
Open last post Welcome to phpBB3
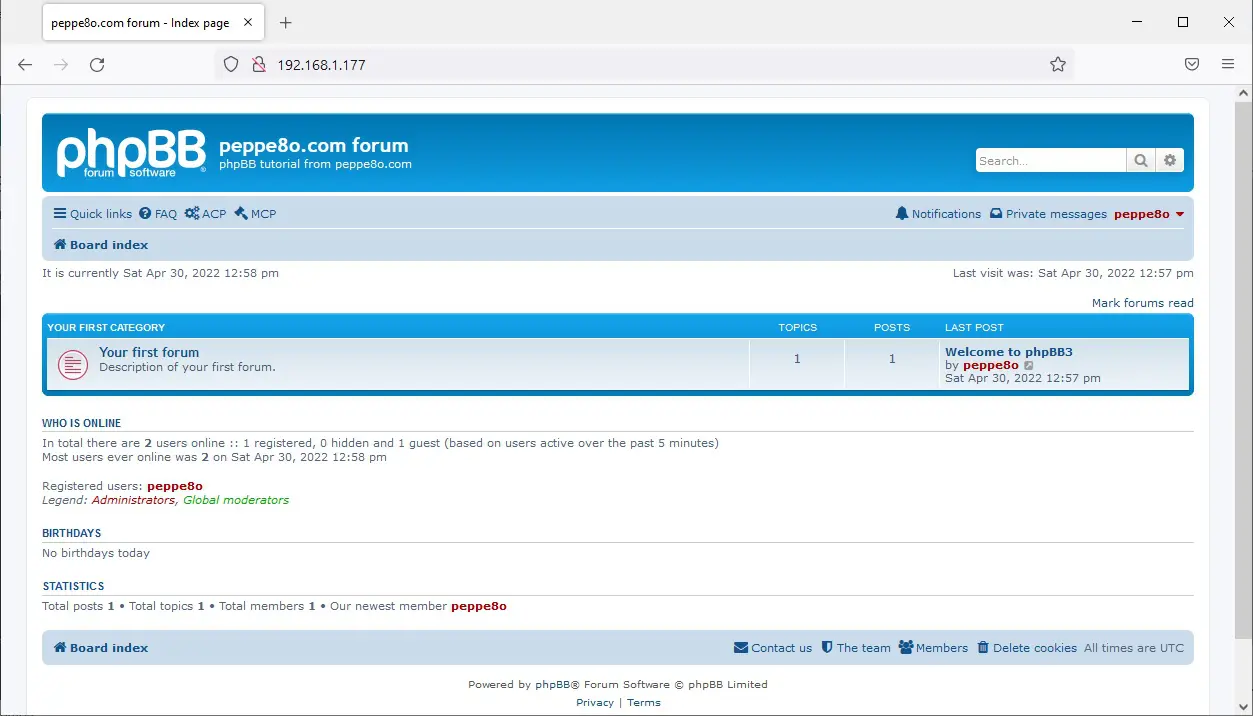tap(1009, 352)
